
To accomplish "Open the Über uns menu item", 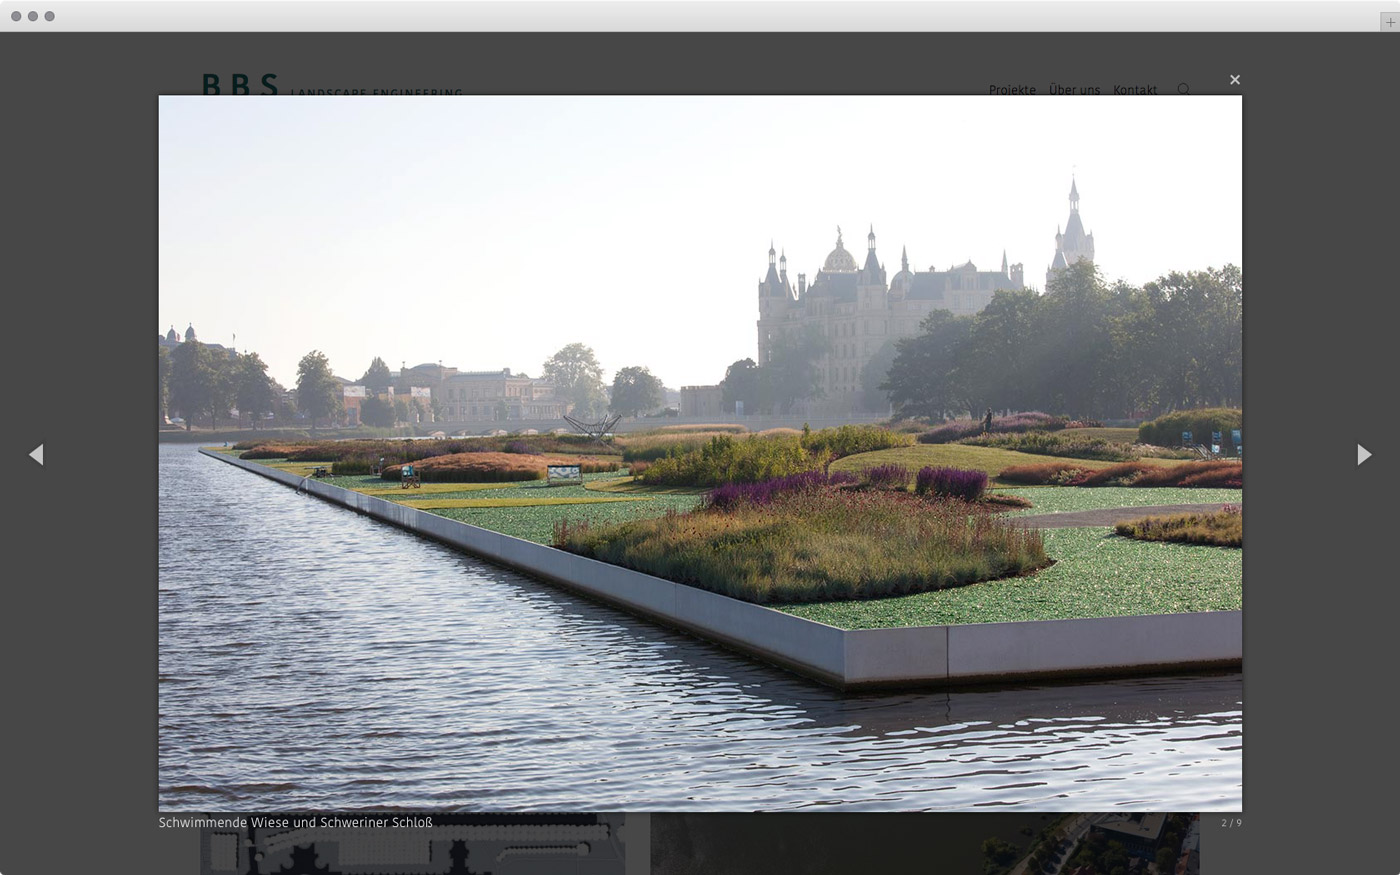I will [x=1074, y=89].
